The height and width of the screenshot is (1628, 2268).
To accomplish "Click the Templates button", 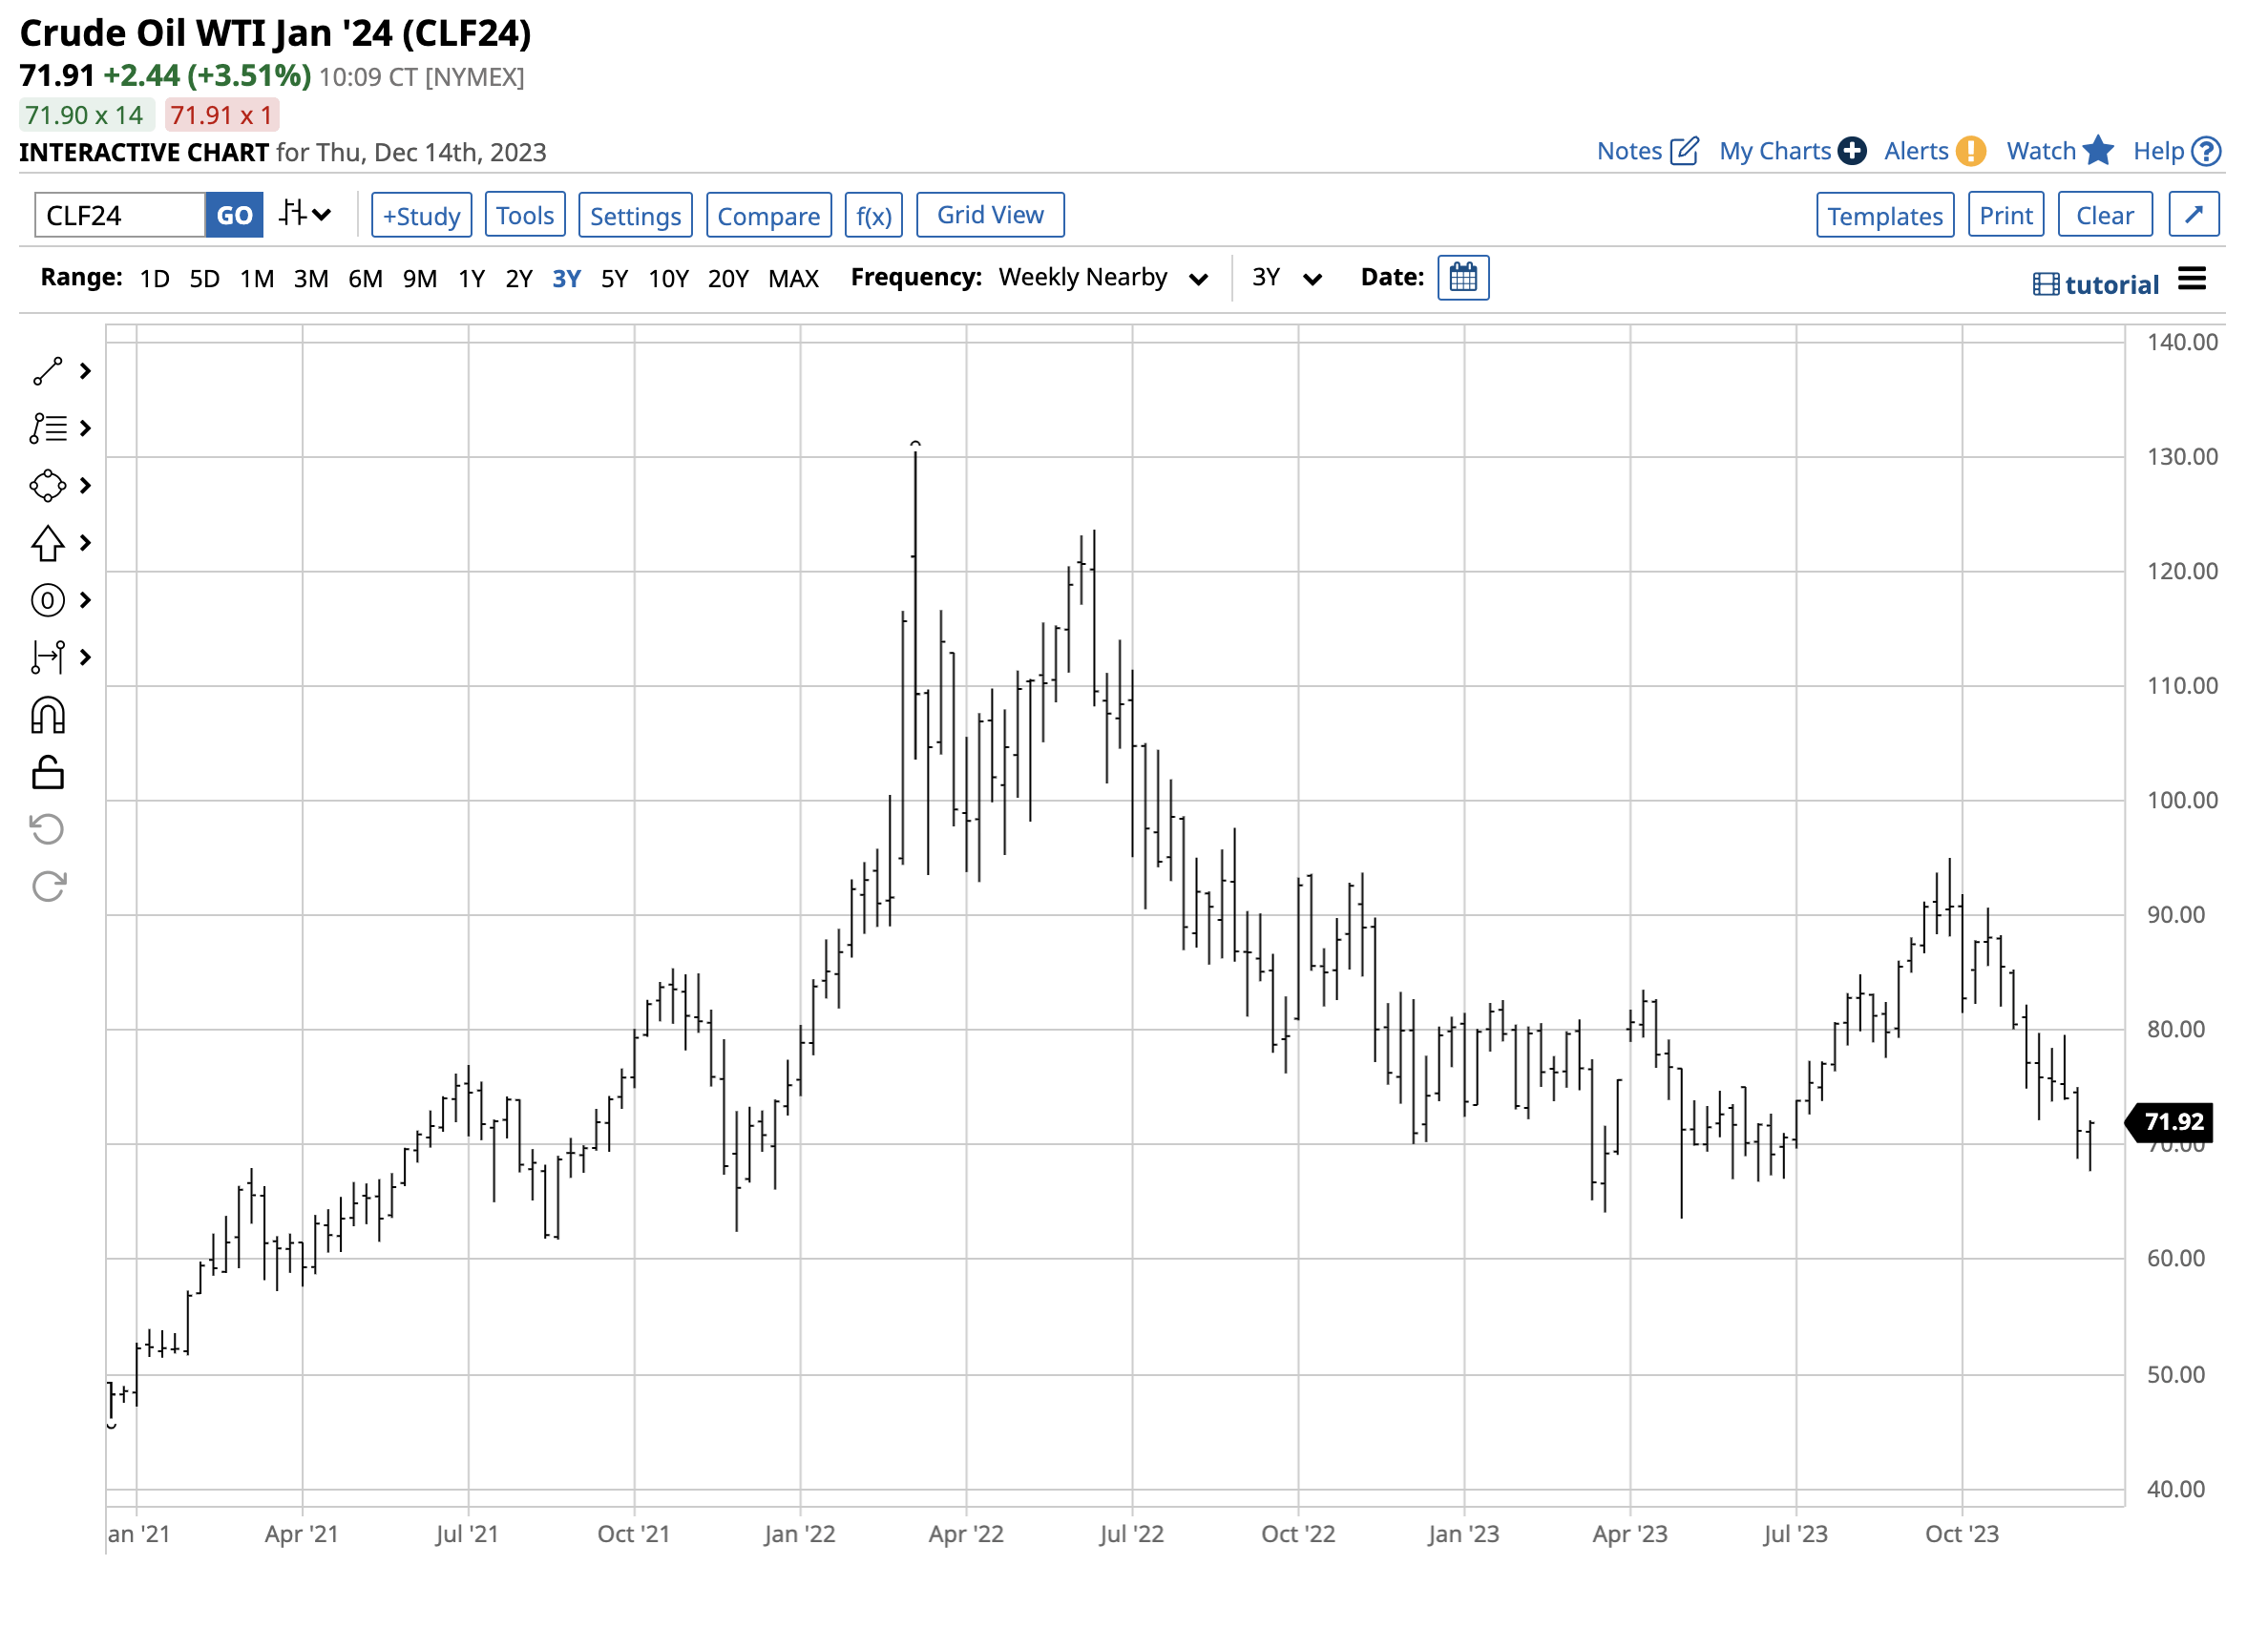I will pyautogui.click(x=1885, y=214).
